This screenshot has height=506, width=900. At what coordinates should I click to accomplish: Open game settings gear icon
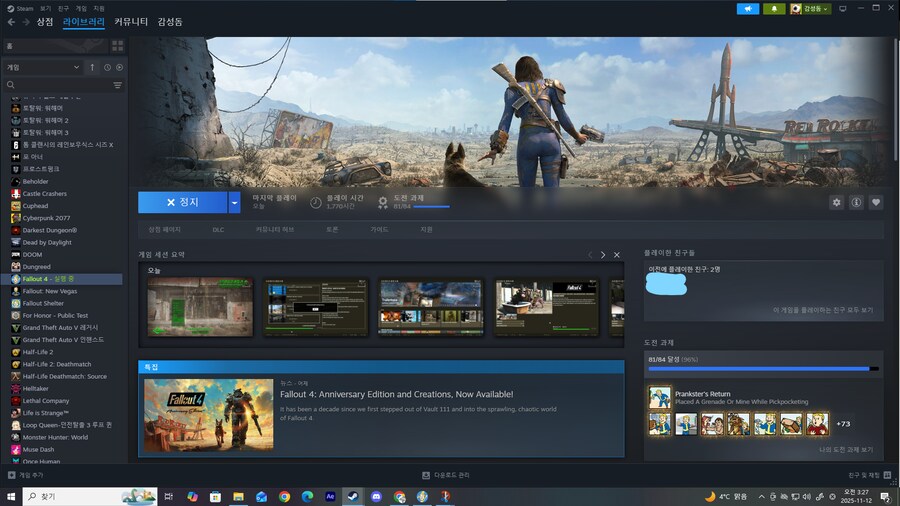point(836,202)
